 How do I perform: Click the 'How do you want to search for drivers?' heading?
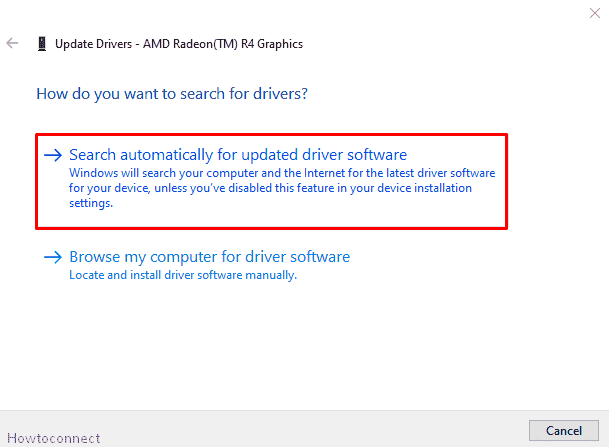click(172, 94)
